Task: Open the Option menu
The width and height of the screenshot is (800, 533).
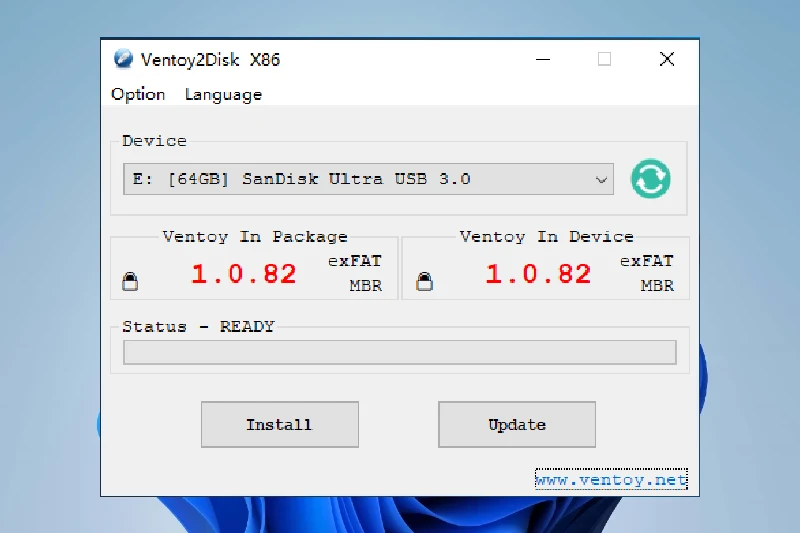Action: pyautogui.click(x=138, y=94)
